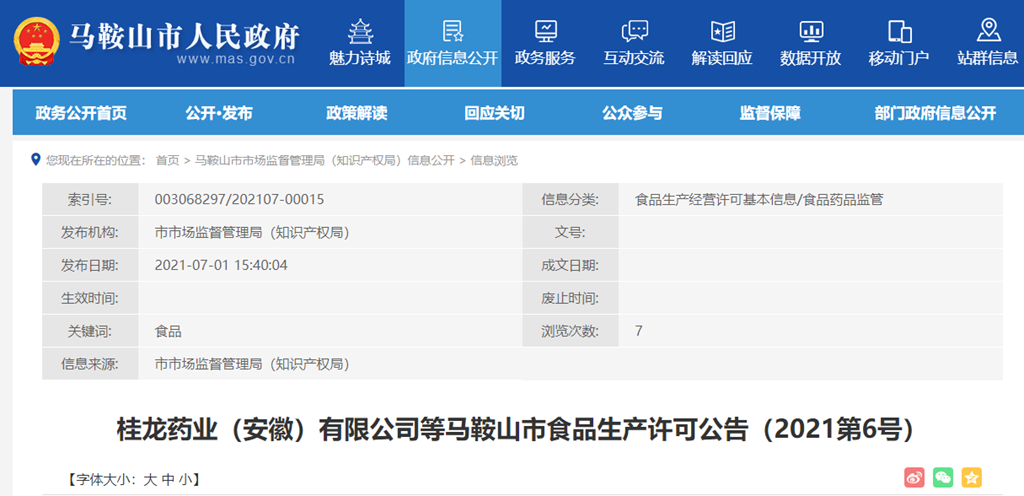Viewport: 1024px width, 496px height.
Task: Click the national emblem logo
Action: coord(36,42)
